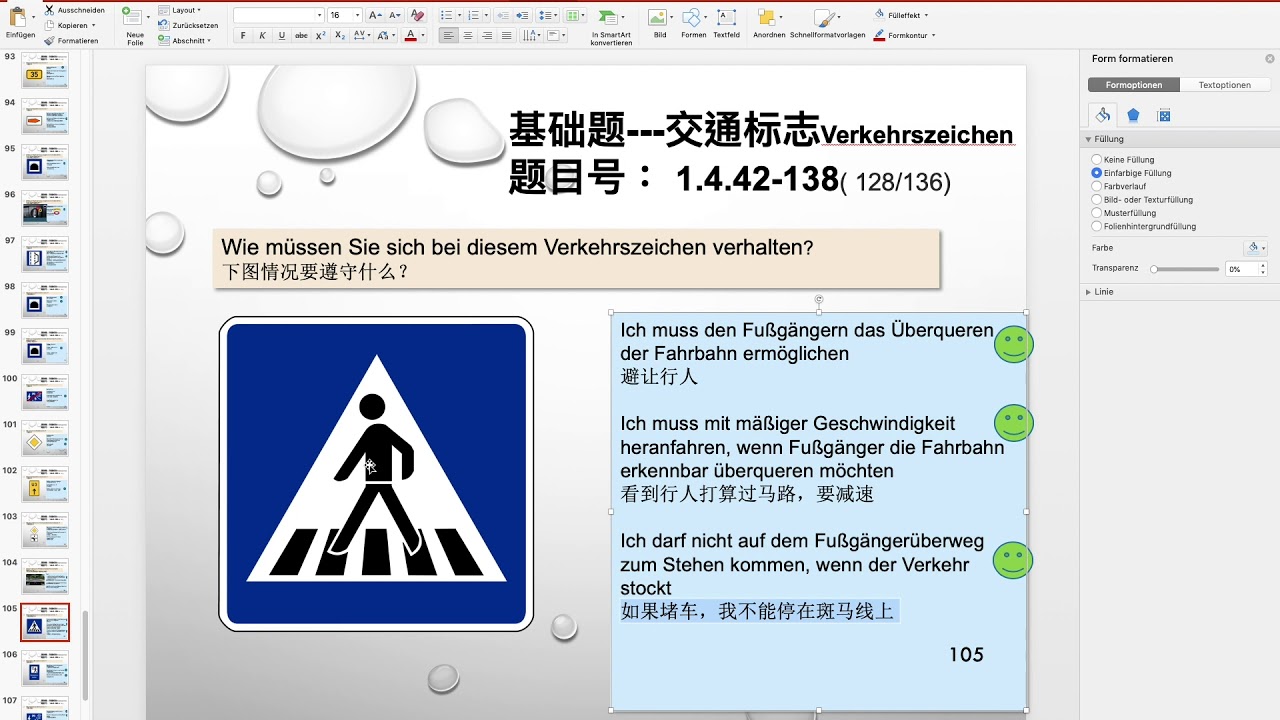Center align text

coord(467,35)
